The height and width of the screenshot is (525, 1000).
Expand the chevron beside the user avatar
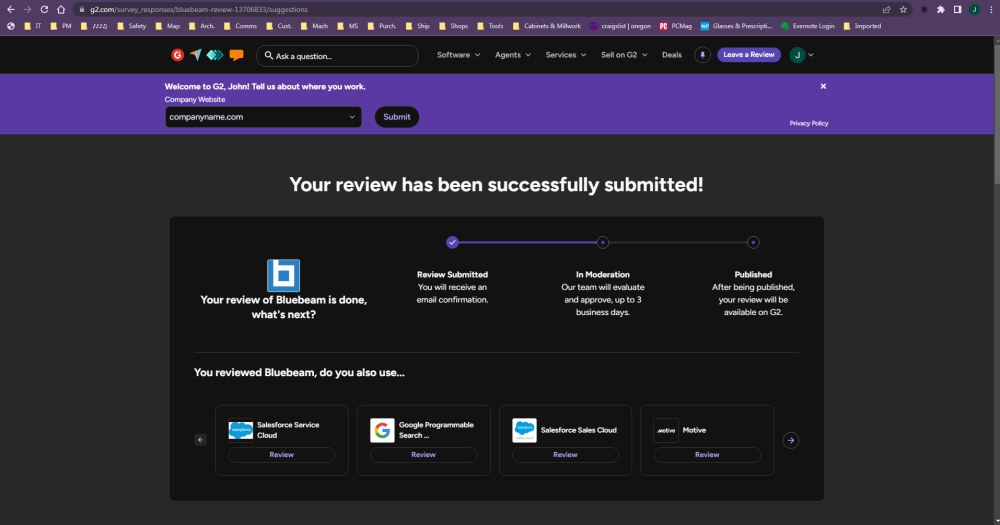click(x=811, y=55)
